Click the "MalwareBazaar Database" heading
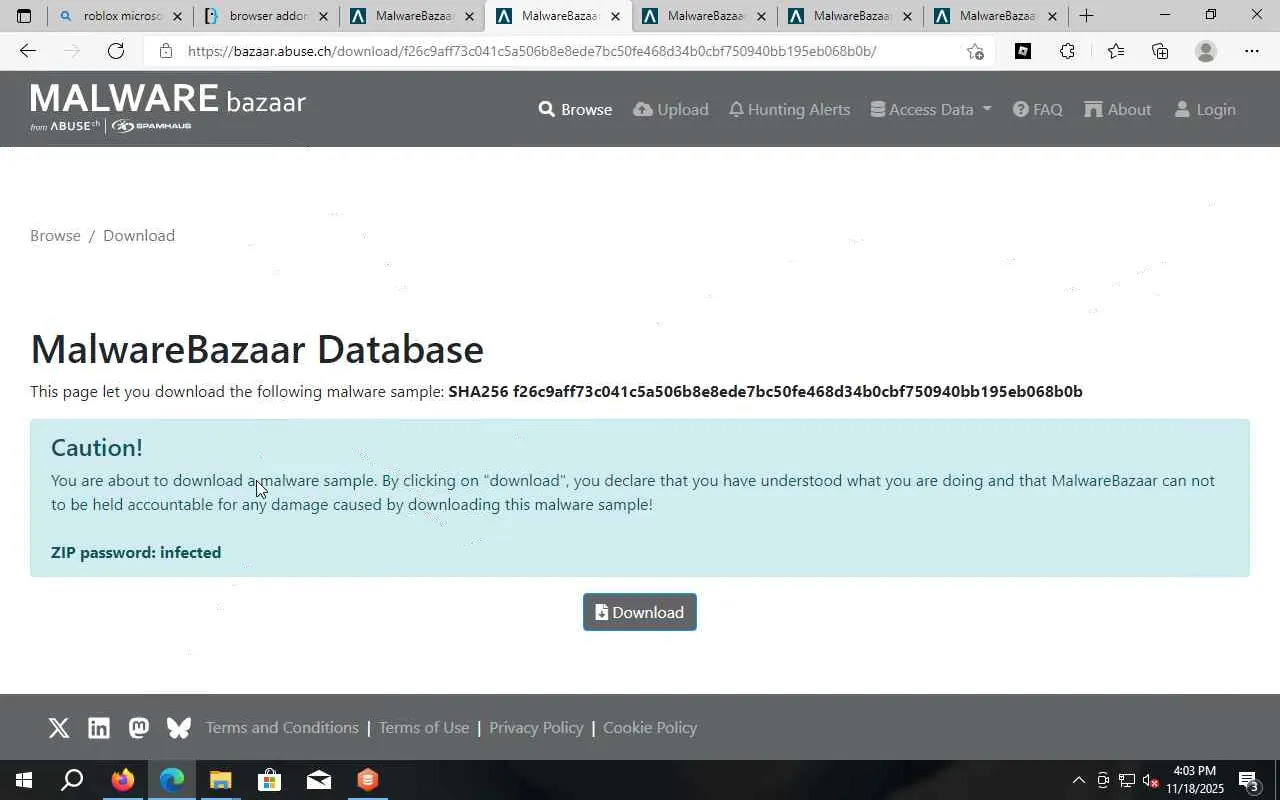This screenshot has width=1280, height=800. 257,348
